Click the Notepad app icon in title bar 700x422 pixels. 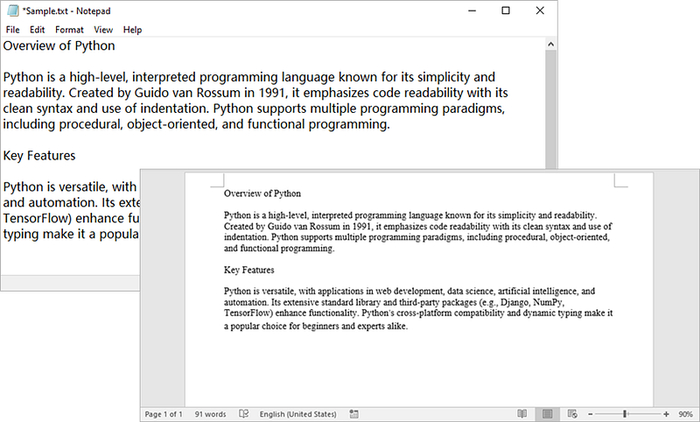click(11, 11)
